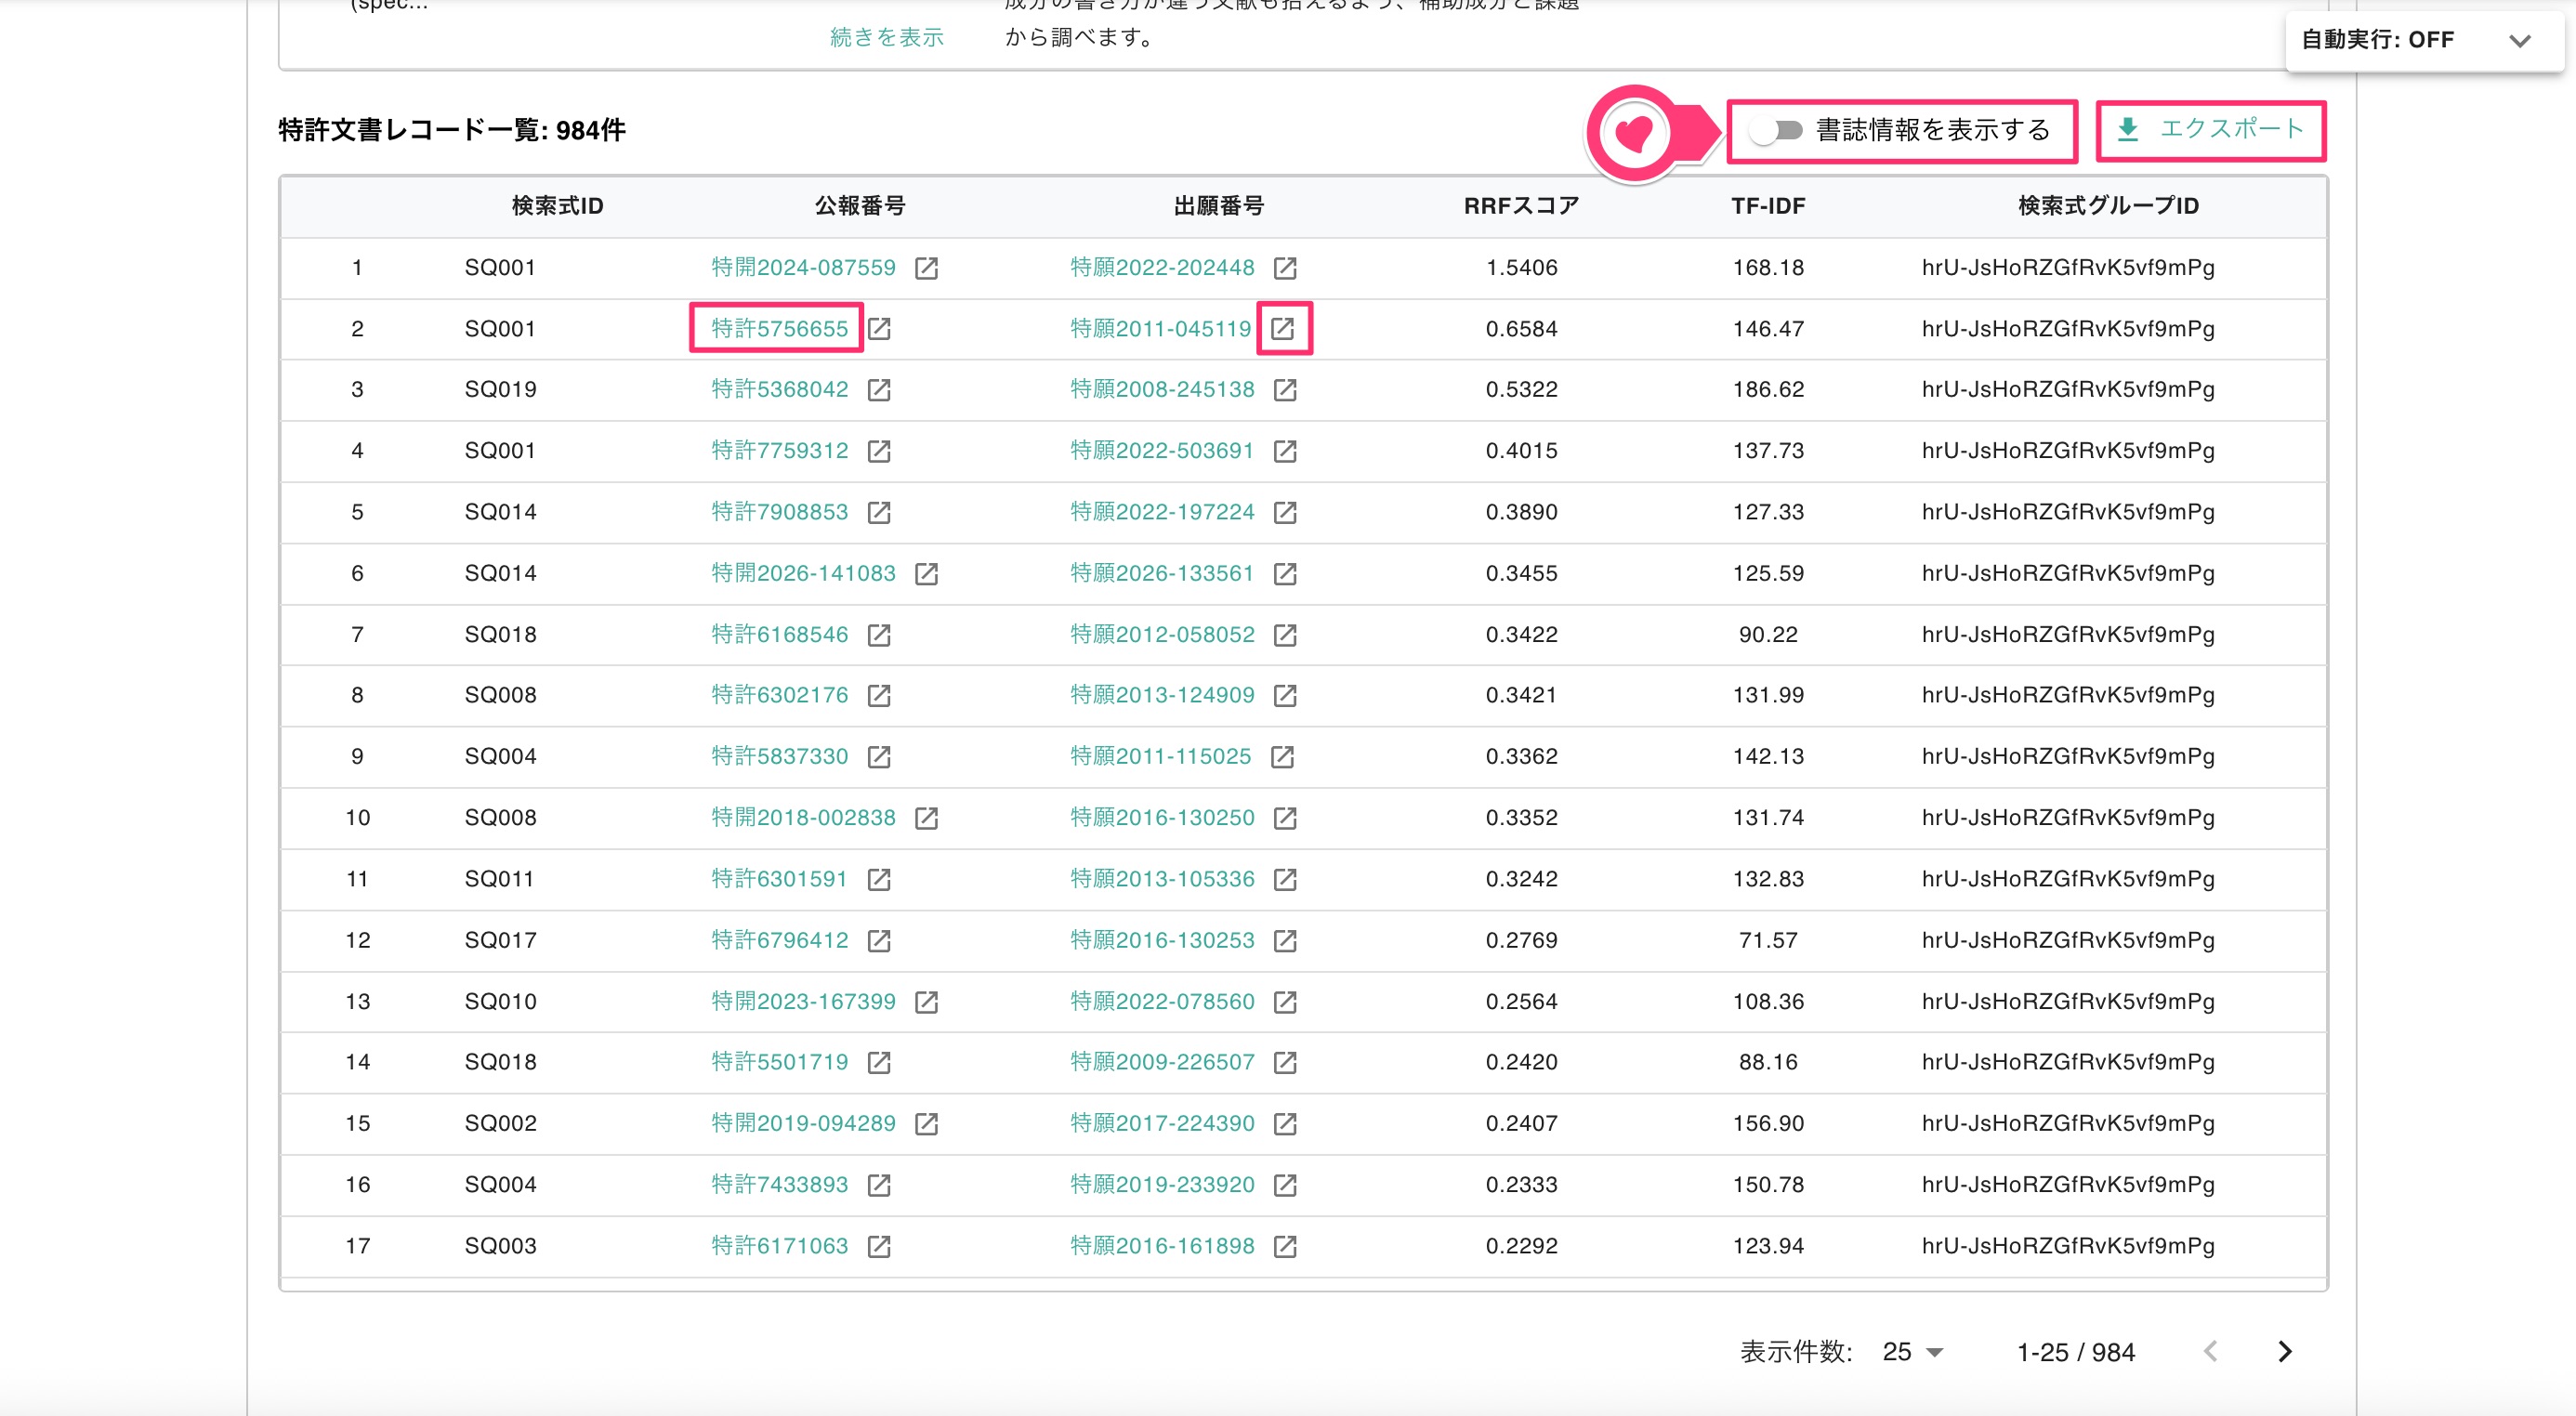2576x1416 pixels.
Task: Go to the previous page of records
Action: point(2211,1352)
